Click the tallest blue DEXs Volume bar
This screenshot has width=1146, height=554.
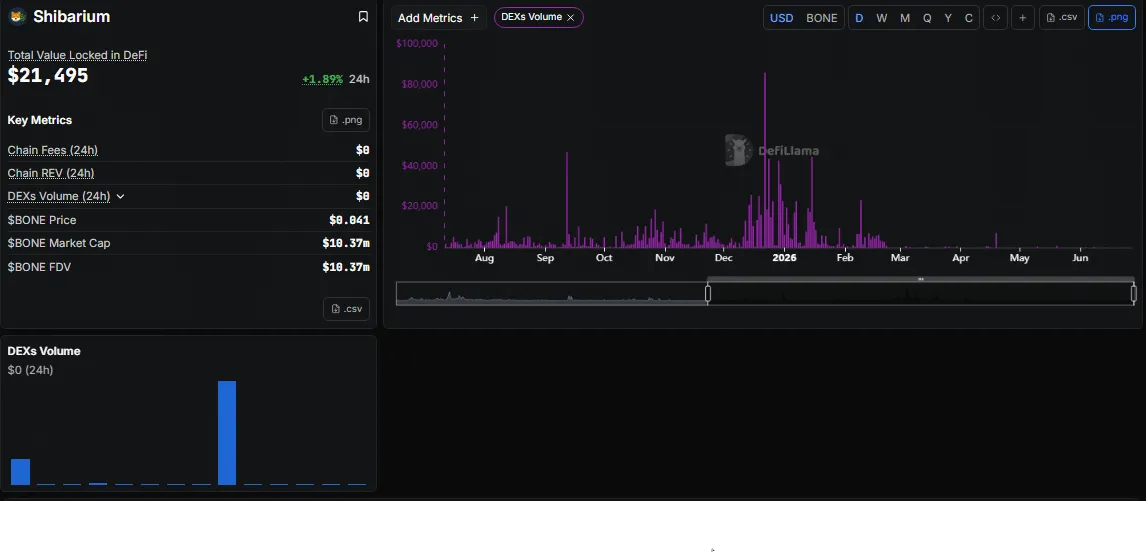(x=227, y=433)
